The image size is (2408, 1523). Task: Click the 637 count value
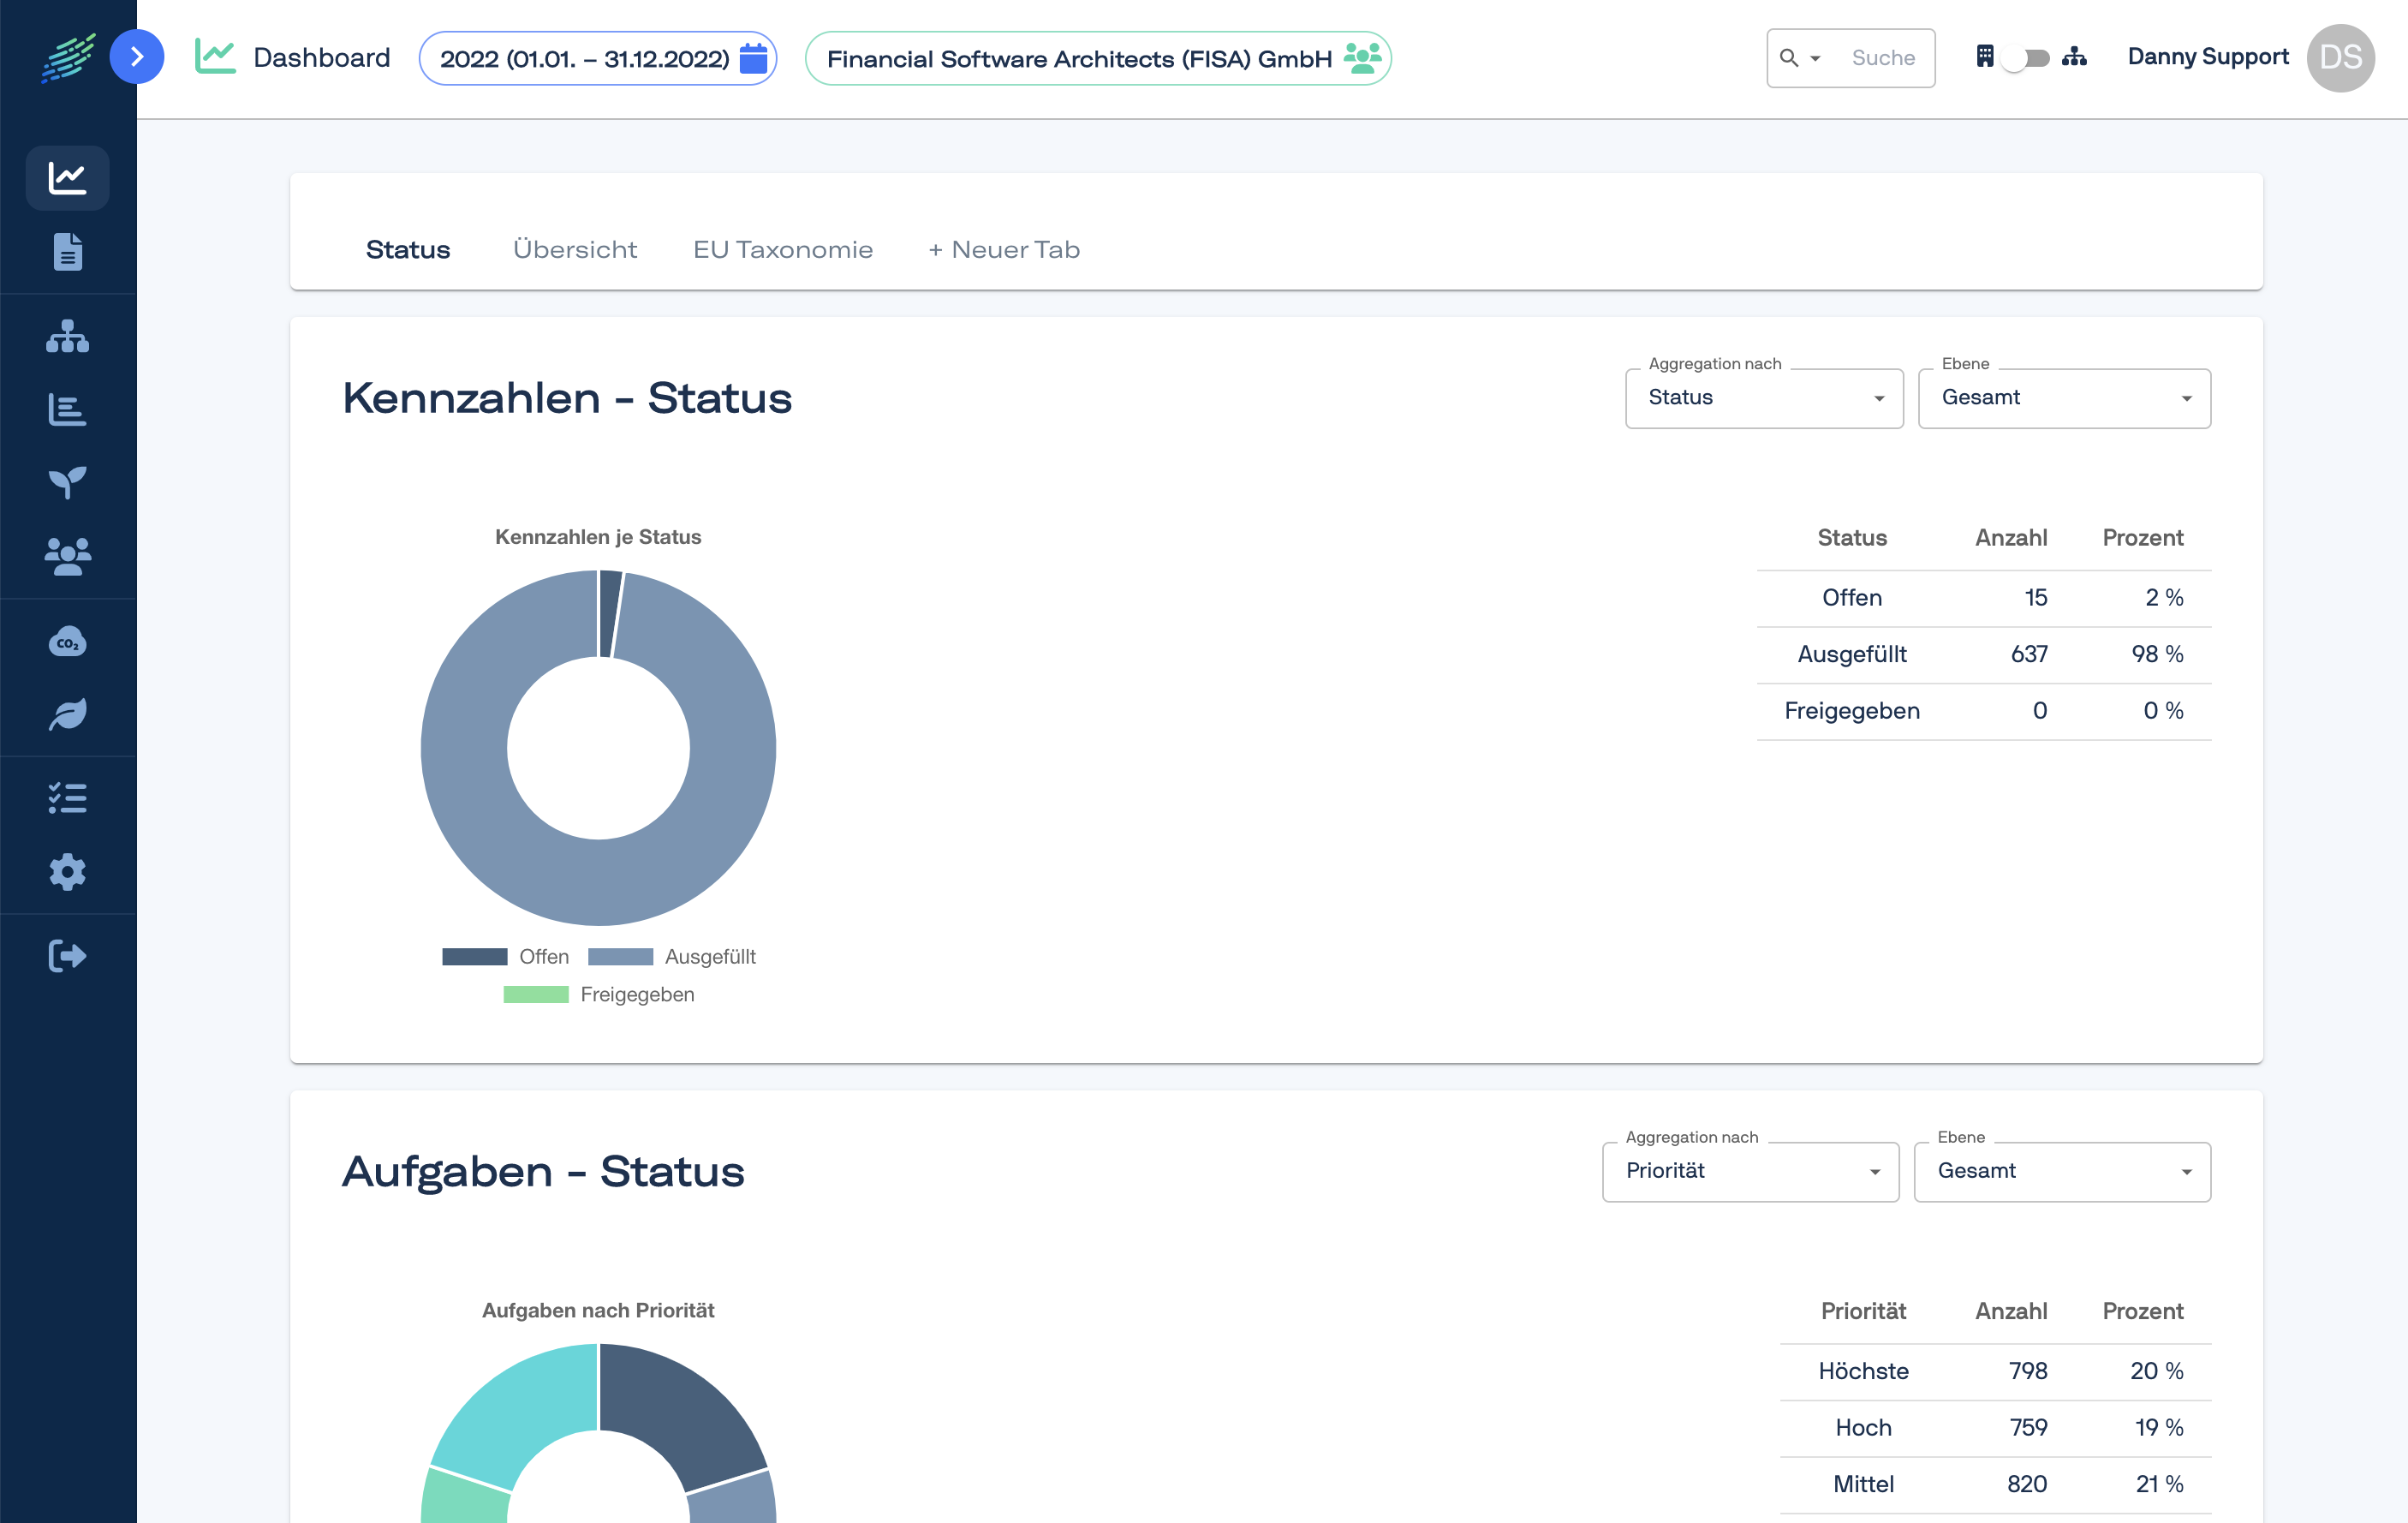pyautogui.click(x=2029, y=654)
